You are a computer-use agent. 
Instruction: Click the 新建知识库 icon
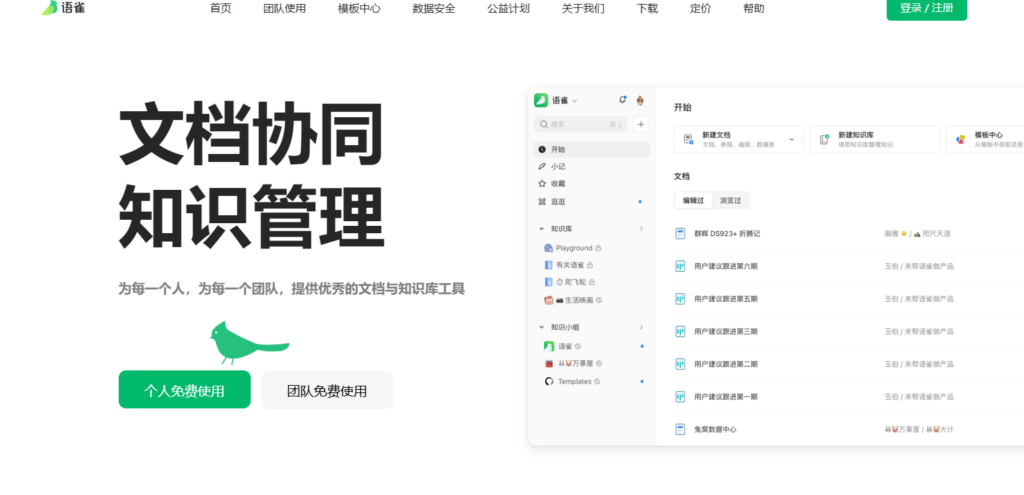pyautogui.click(x=824, y=139)
